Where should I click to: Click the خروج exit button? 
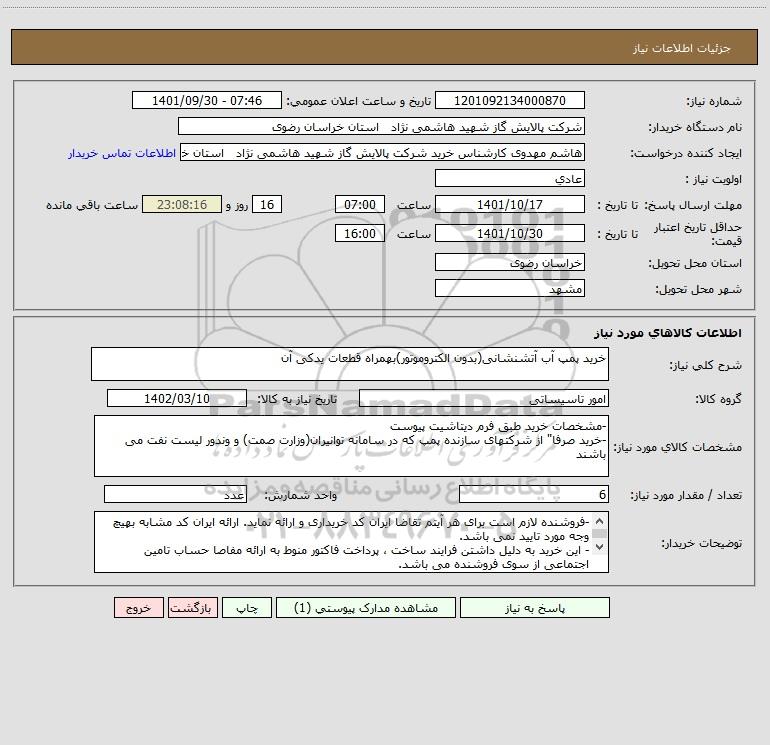138,608
